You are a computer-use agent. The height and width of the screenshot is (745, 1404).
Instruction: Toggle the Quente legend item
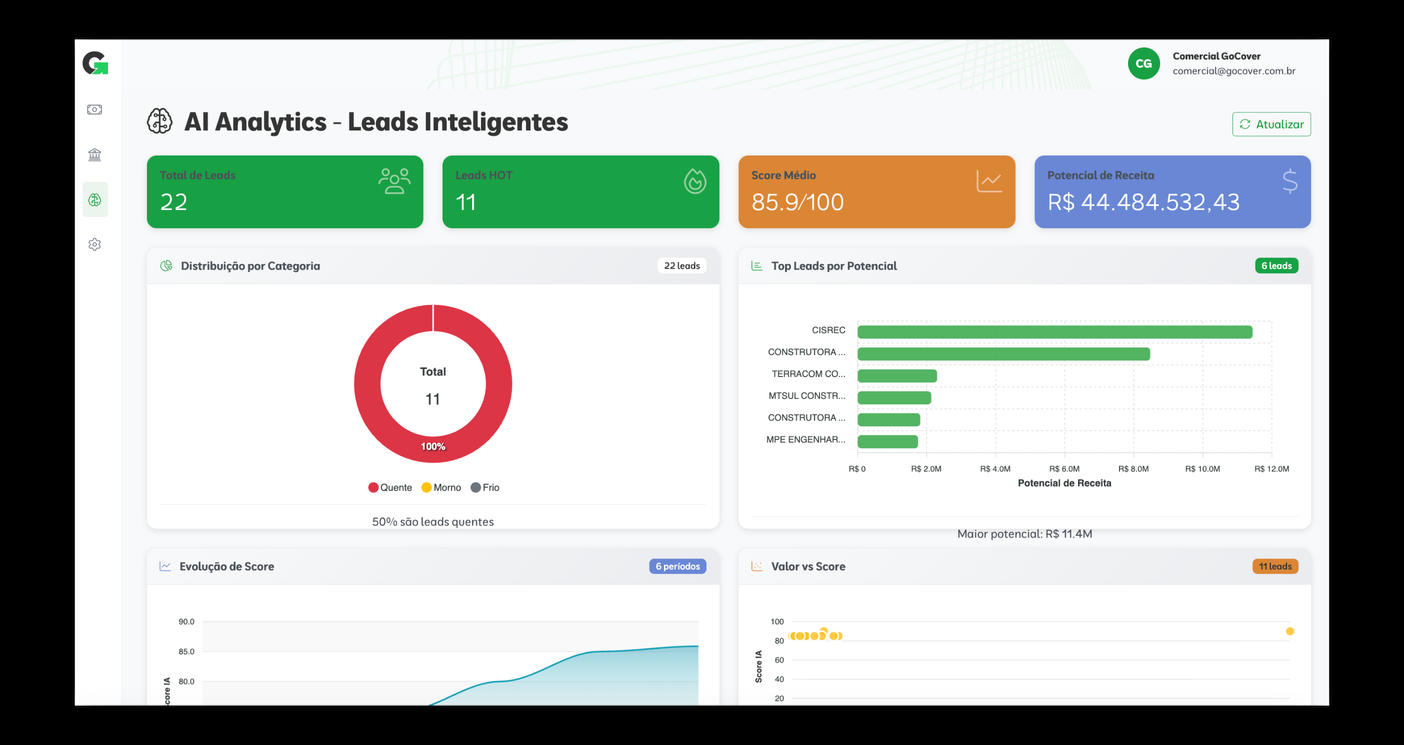(x=390, y=488)
